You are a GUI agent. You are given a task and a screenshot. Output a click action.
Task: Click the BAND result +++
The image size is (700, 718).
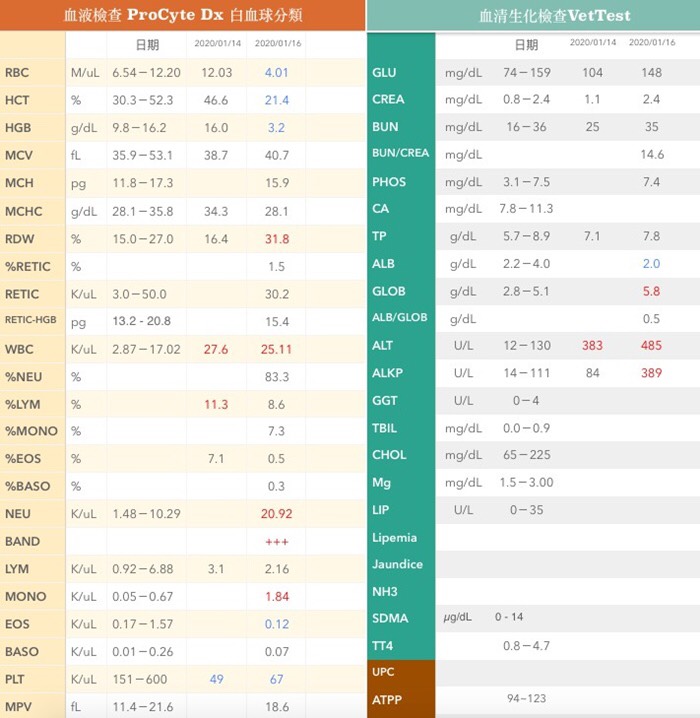(x=277, y=542)
